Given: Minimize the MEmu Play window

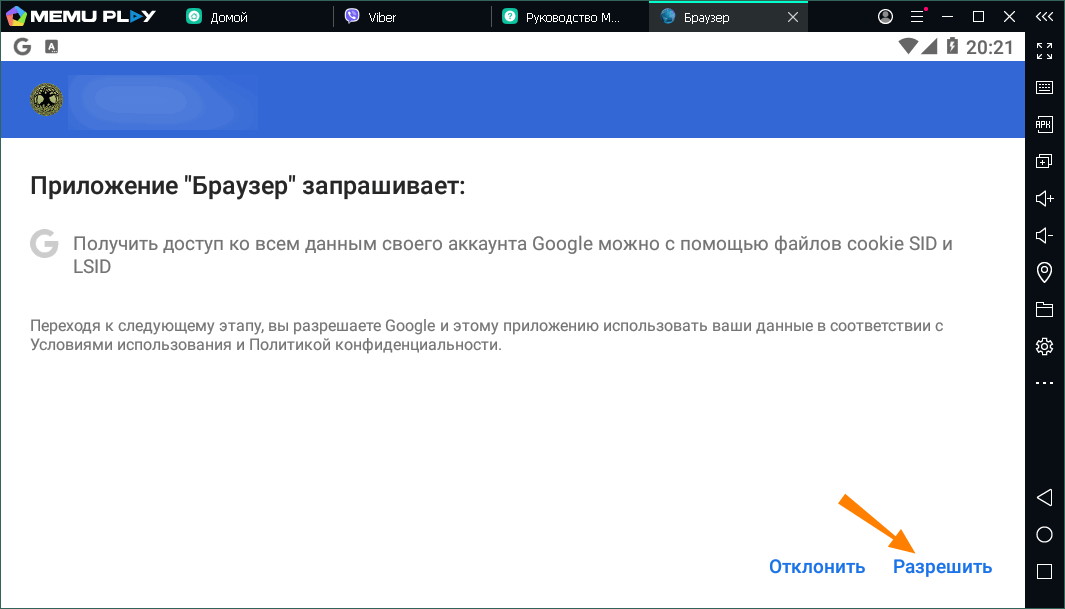Looking at the screenshot, I should tap(947, 16).
